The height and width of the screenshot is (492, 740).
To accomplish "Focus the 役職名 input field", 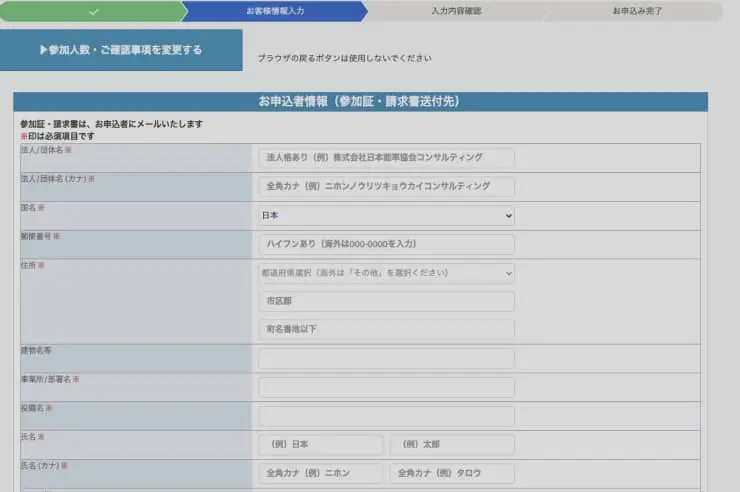I will click(x=386, y=416).
